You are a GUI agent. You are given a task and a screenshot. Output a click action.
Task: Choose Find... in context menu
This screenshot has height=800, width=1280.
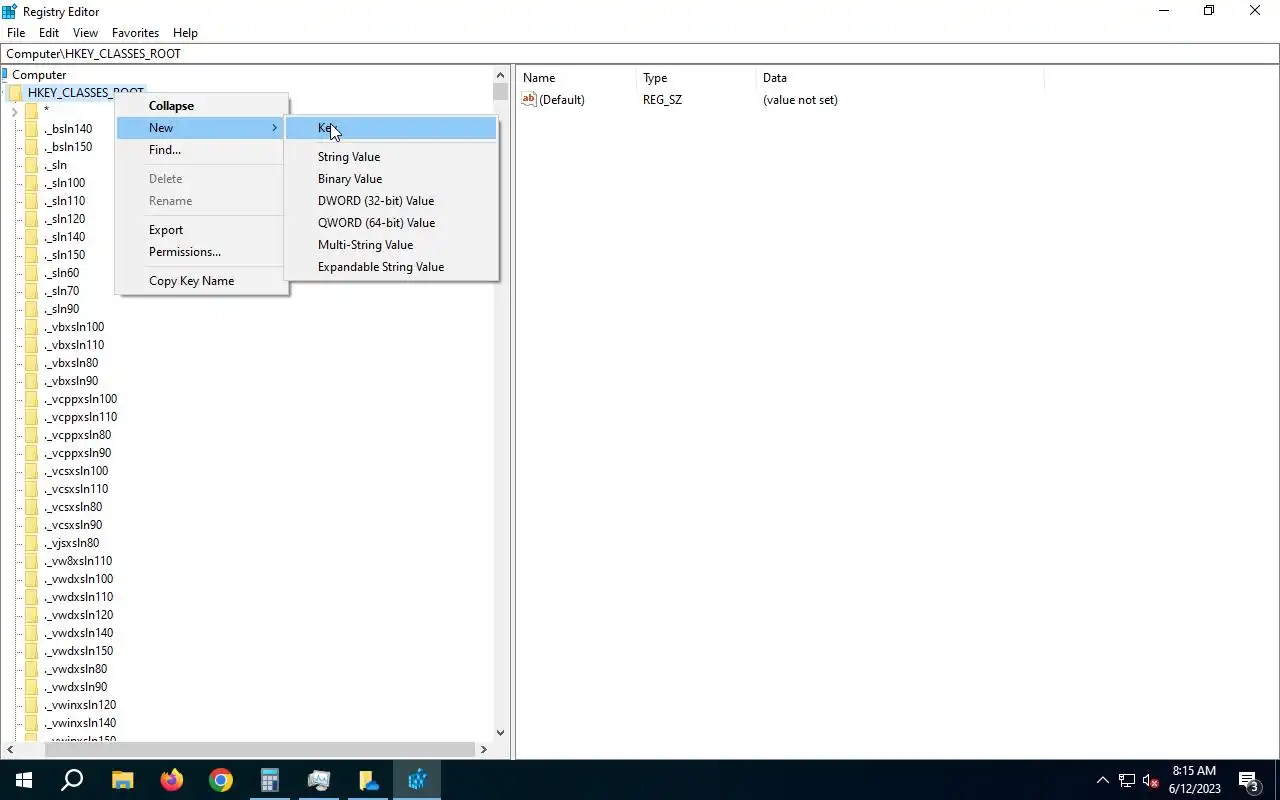[203, 150]
